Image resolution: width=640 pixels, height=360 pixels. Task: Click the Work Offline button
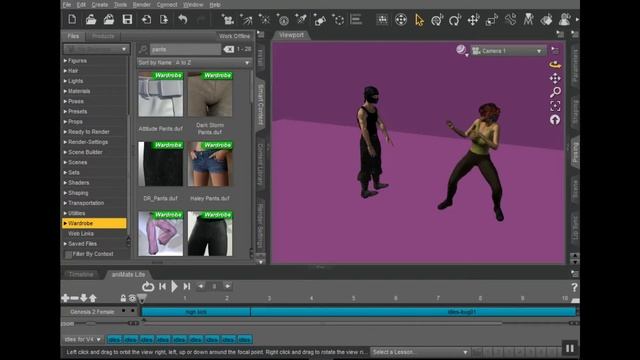click(x=234, y=36)
